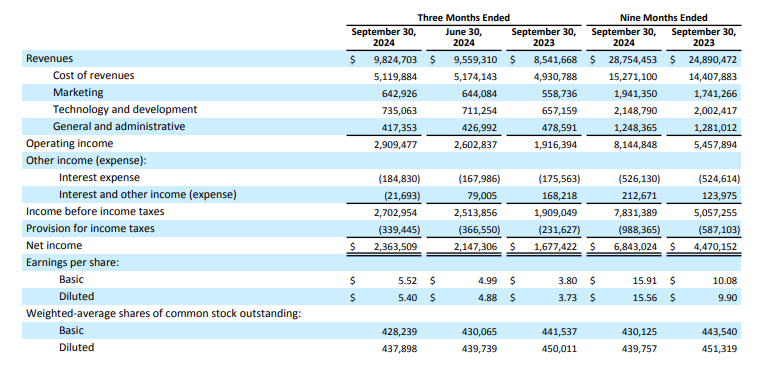The image size is (771, 366).
Task: Click G&A value 1,248,365
Action: tap(635, 128)
